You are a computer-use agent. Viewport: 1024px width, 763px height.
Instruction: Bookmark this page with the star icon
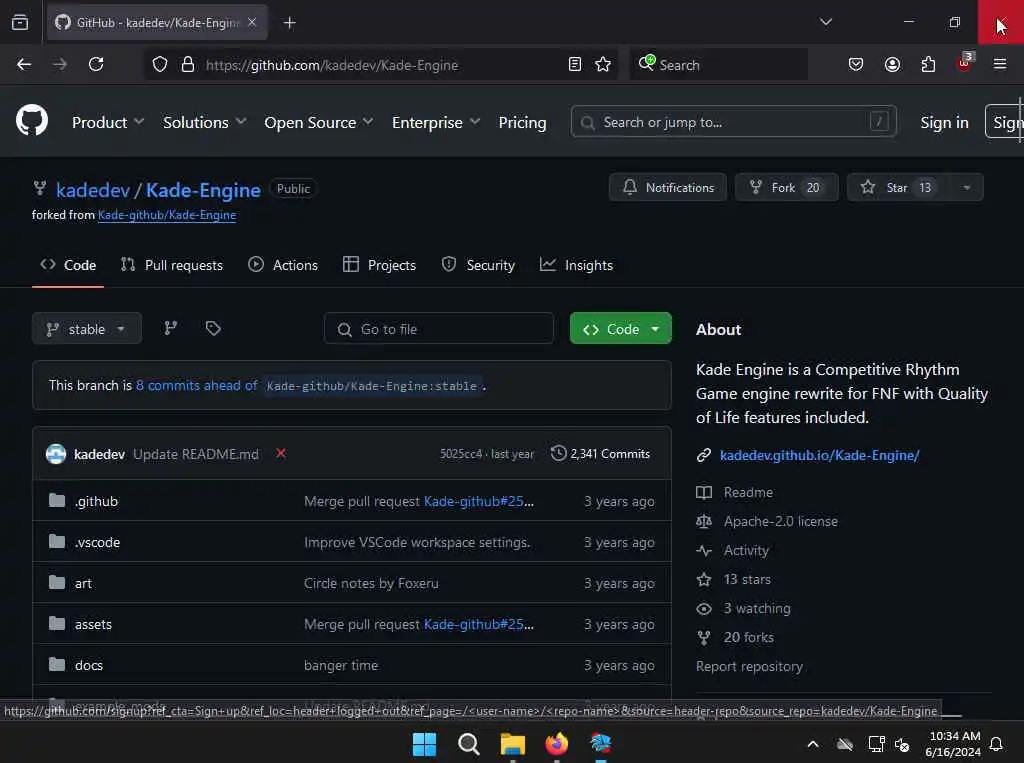pos(603,65)
